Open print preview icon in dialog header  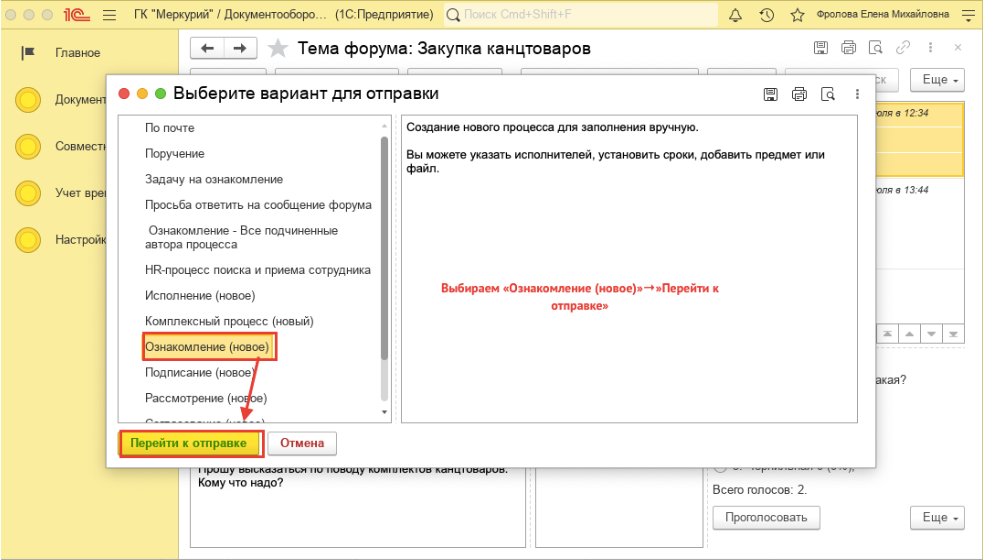click(x=827, y=94)
